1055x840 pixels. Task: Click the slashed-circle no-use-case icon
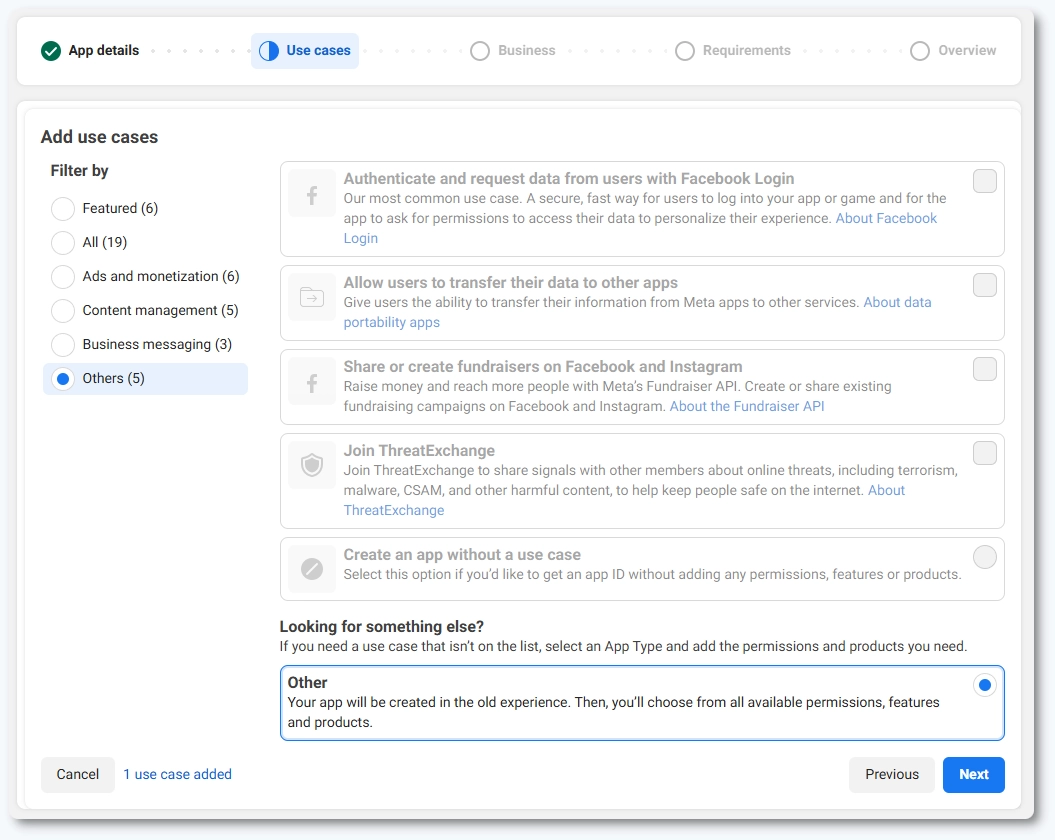[x=310, y=569]
